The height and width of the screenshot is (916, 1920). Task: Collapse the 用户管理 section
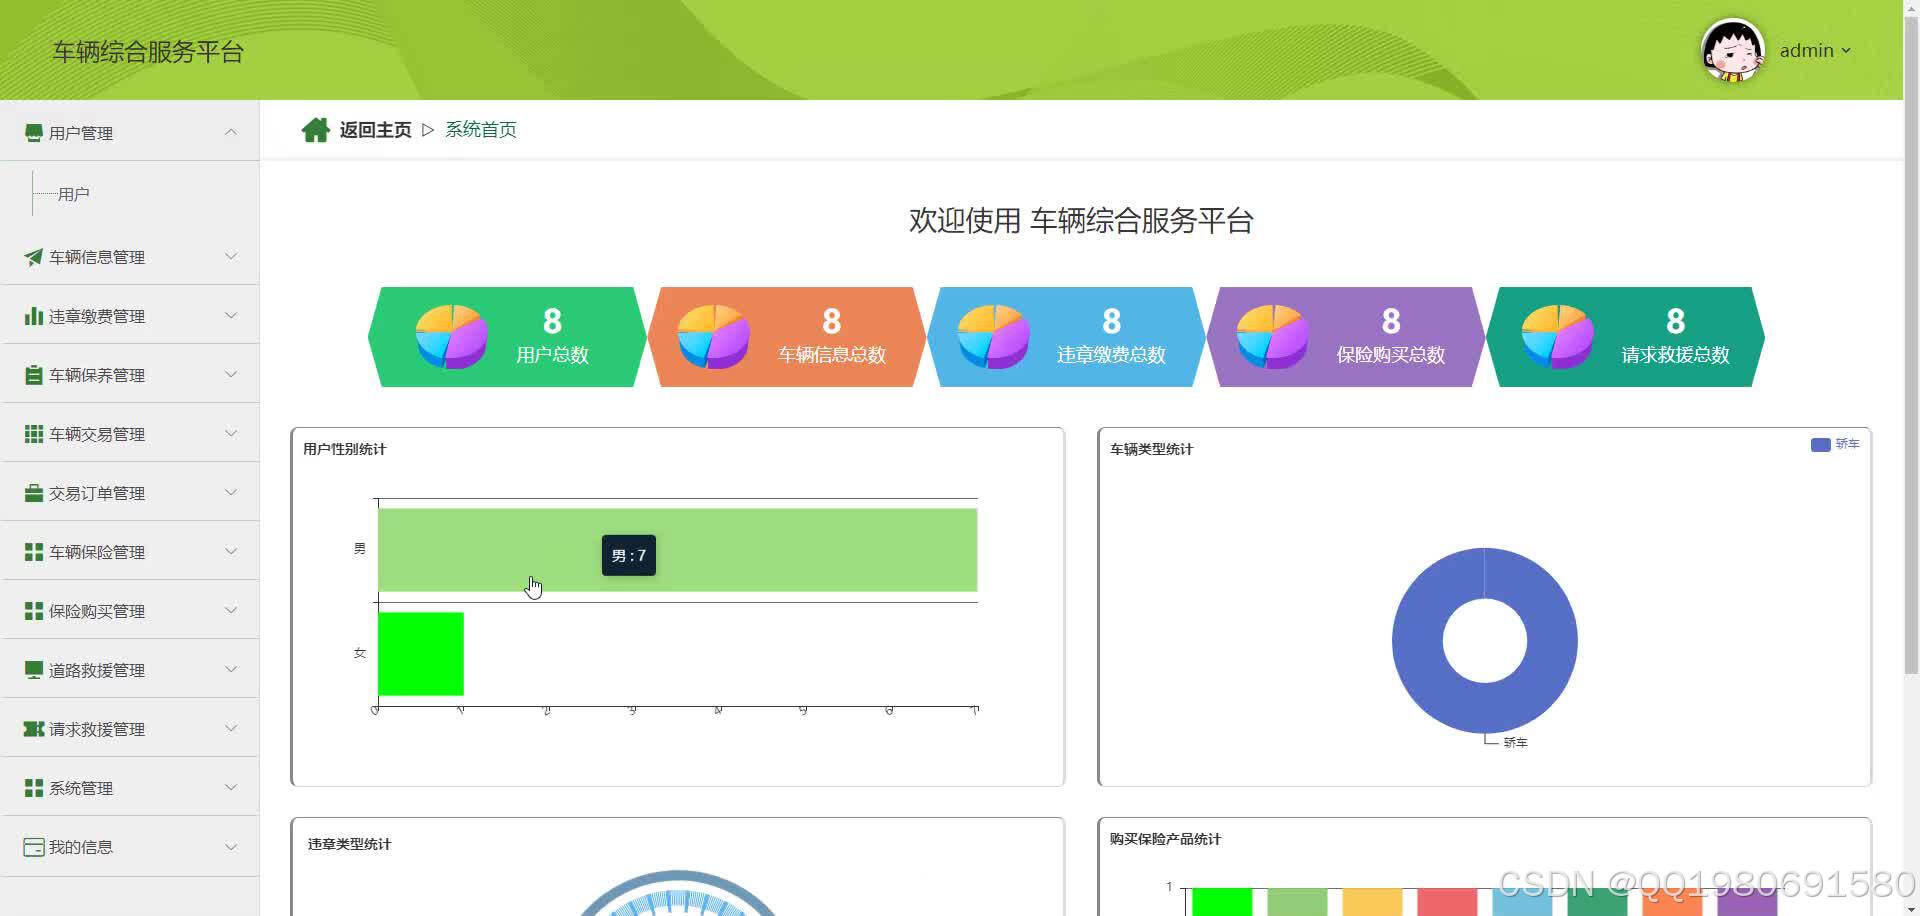[231, 132]
